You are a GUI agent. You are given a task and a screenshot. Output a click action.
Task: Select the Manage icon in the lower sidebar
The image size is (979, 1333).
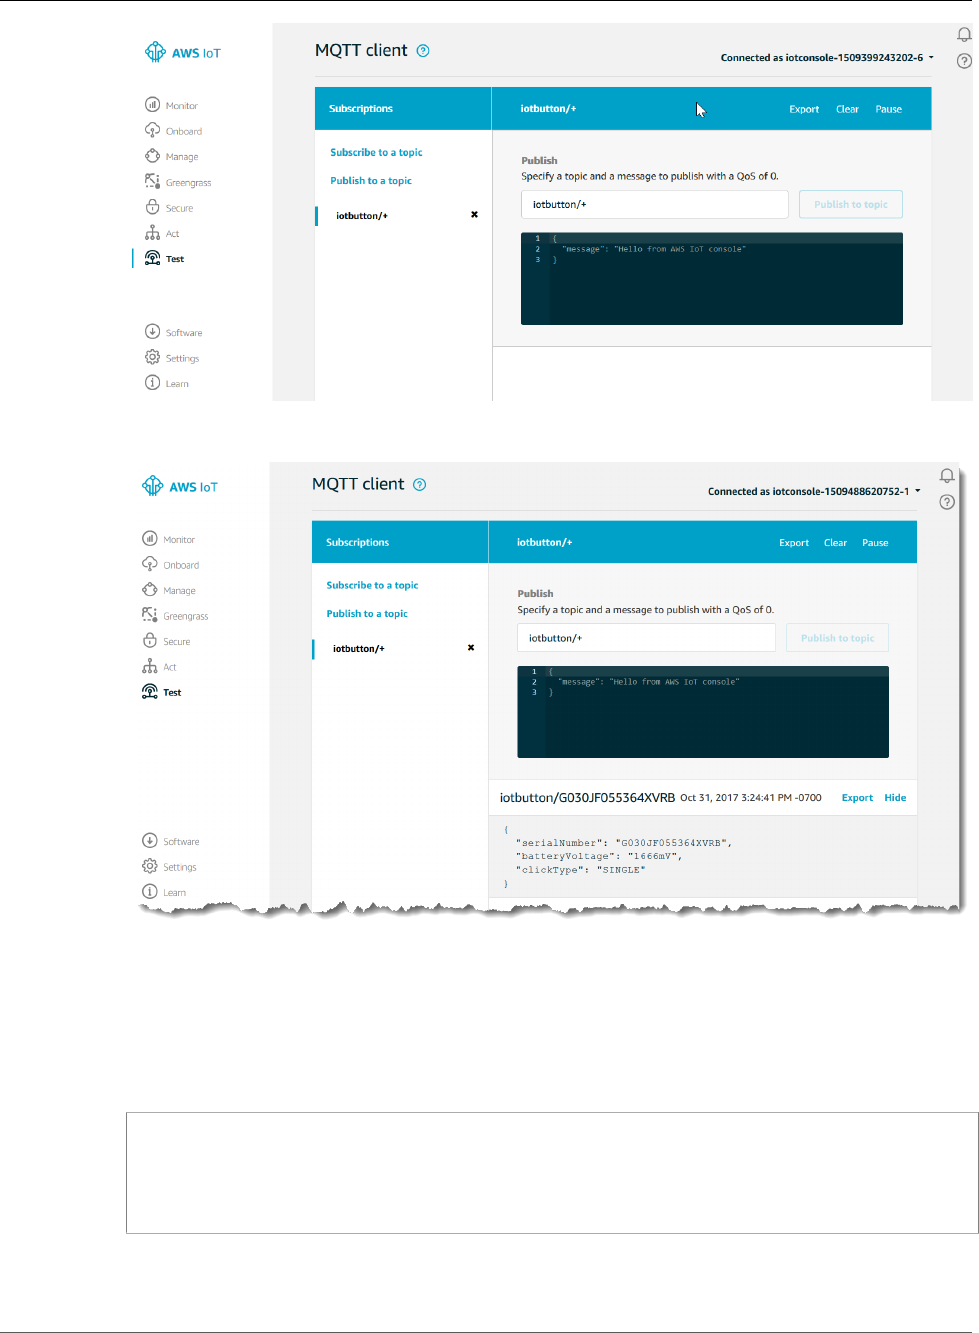(x=150, y=590)
